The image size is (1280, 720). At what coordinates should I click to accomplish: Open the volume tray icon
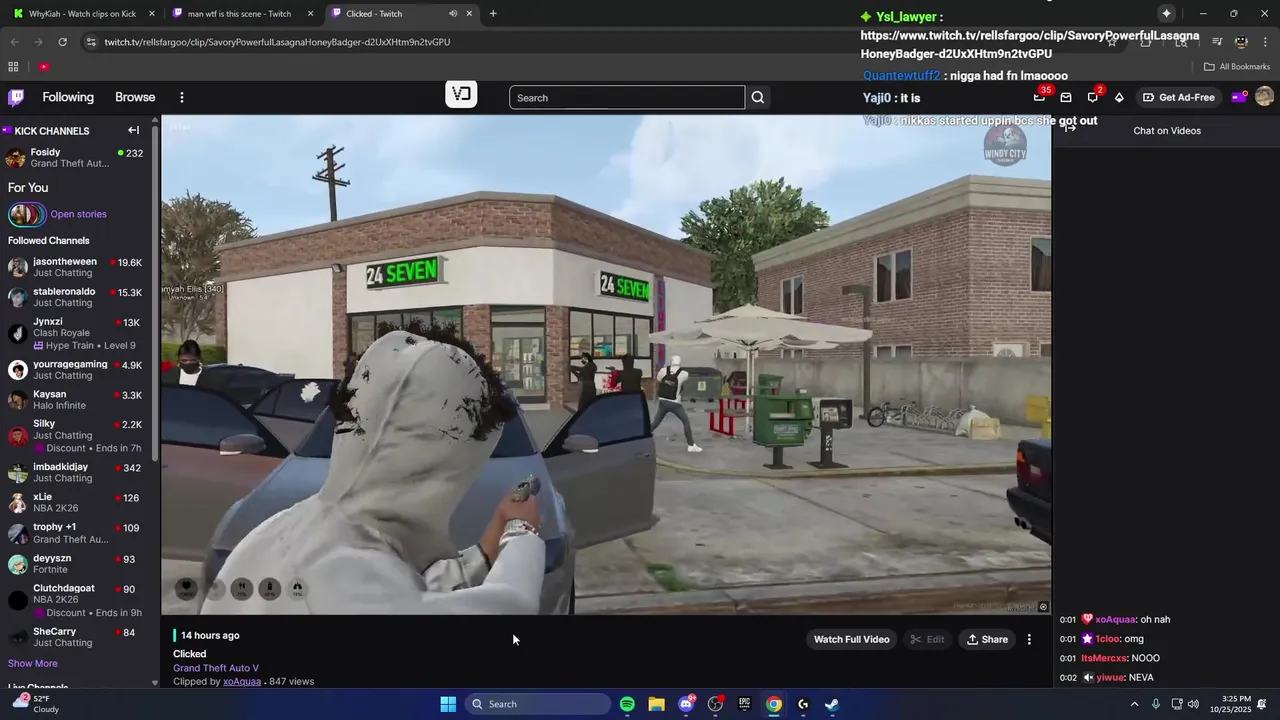pyautogui.click(x=1195, y=704)
